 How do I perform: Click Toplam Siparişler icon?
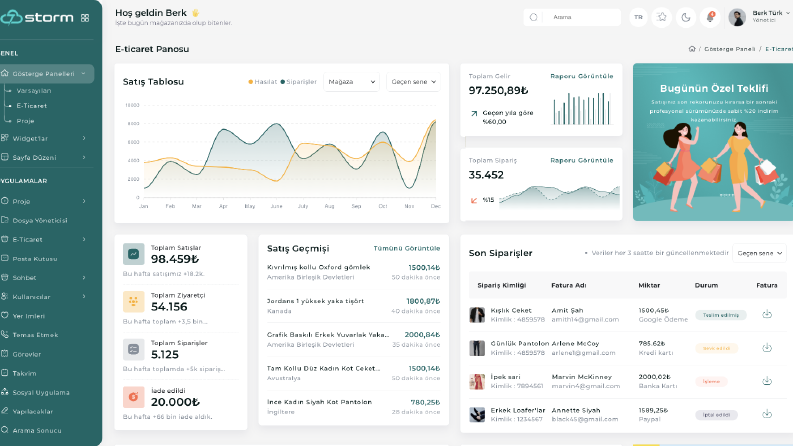coord(134,349)
